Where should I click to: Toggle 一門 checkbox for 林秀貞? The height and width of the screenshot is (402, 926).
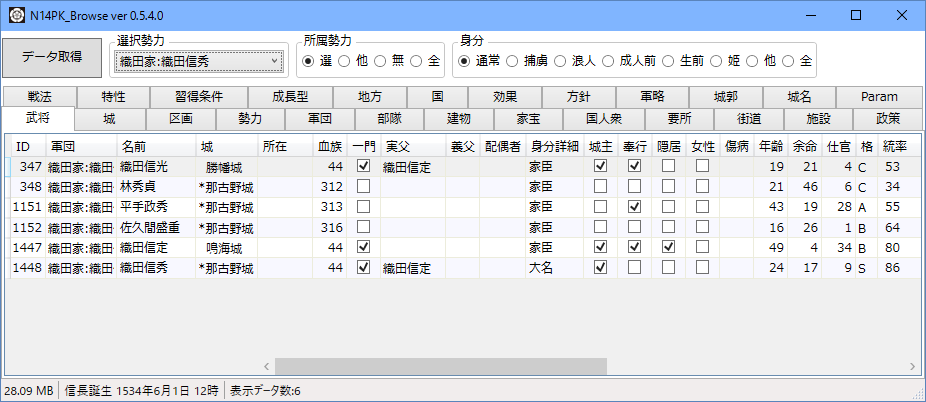point(363,187)
